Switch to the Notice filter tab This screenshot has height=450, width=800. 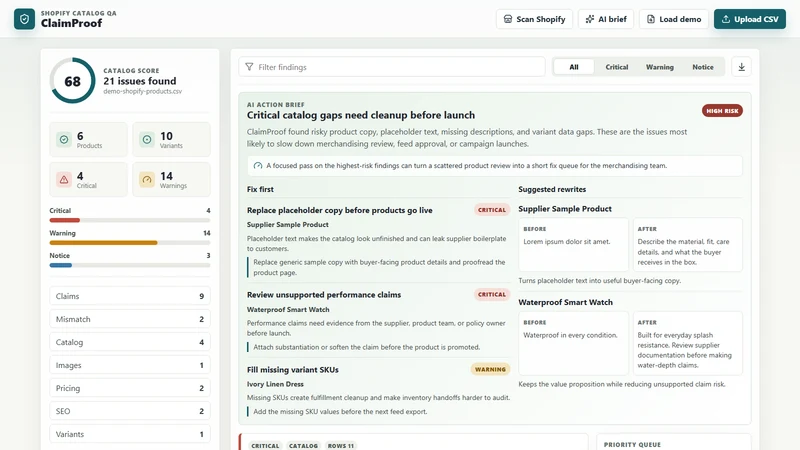pyautogui.click(x=703, y=67)
